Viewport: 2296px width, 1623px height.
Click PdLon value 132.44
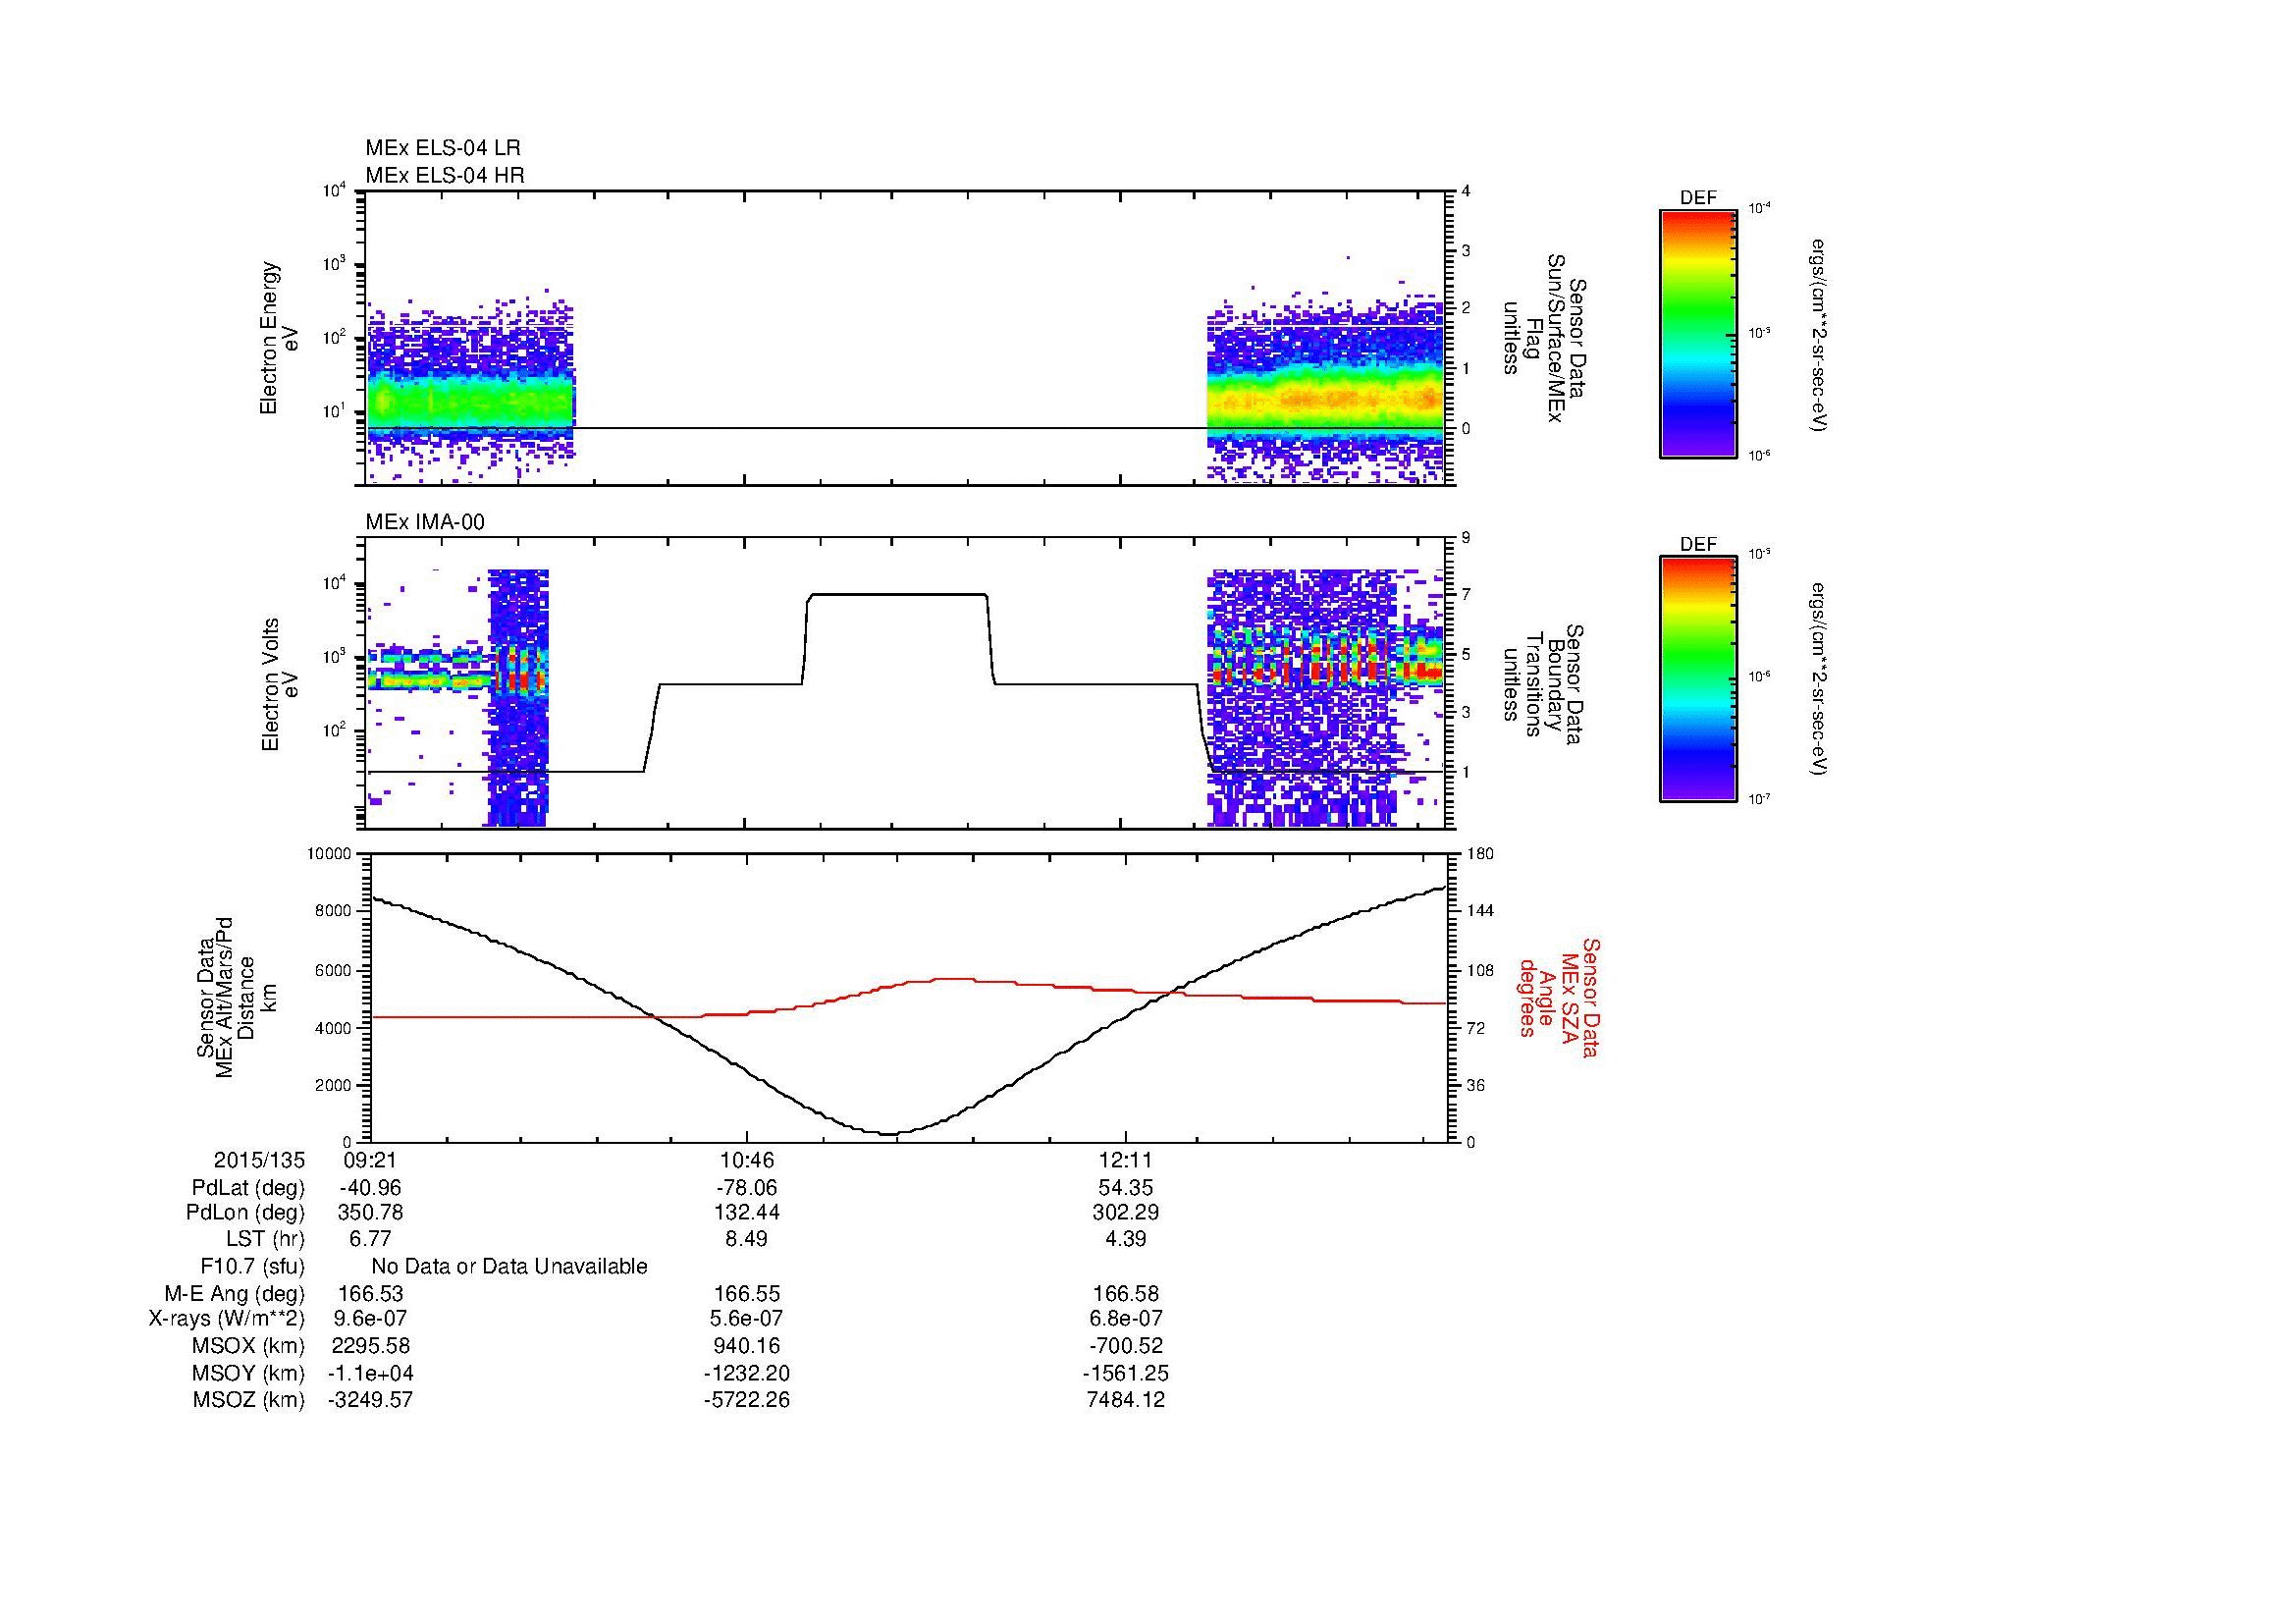coord(747,1213)
